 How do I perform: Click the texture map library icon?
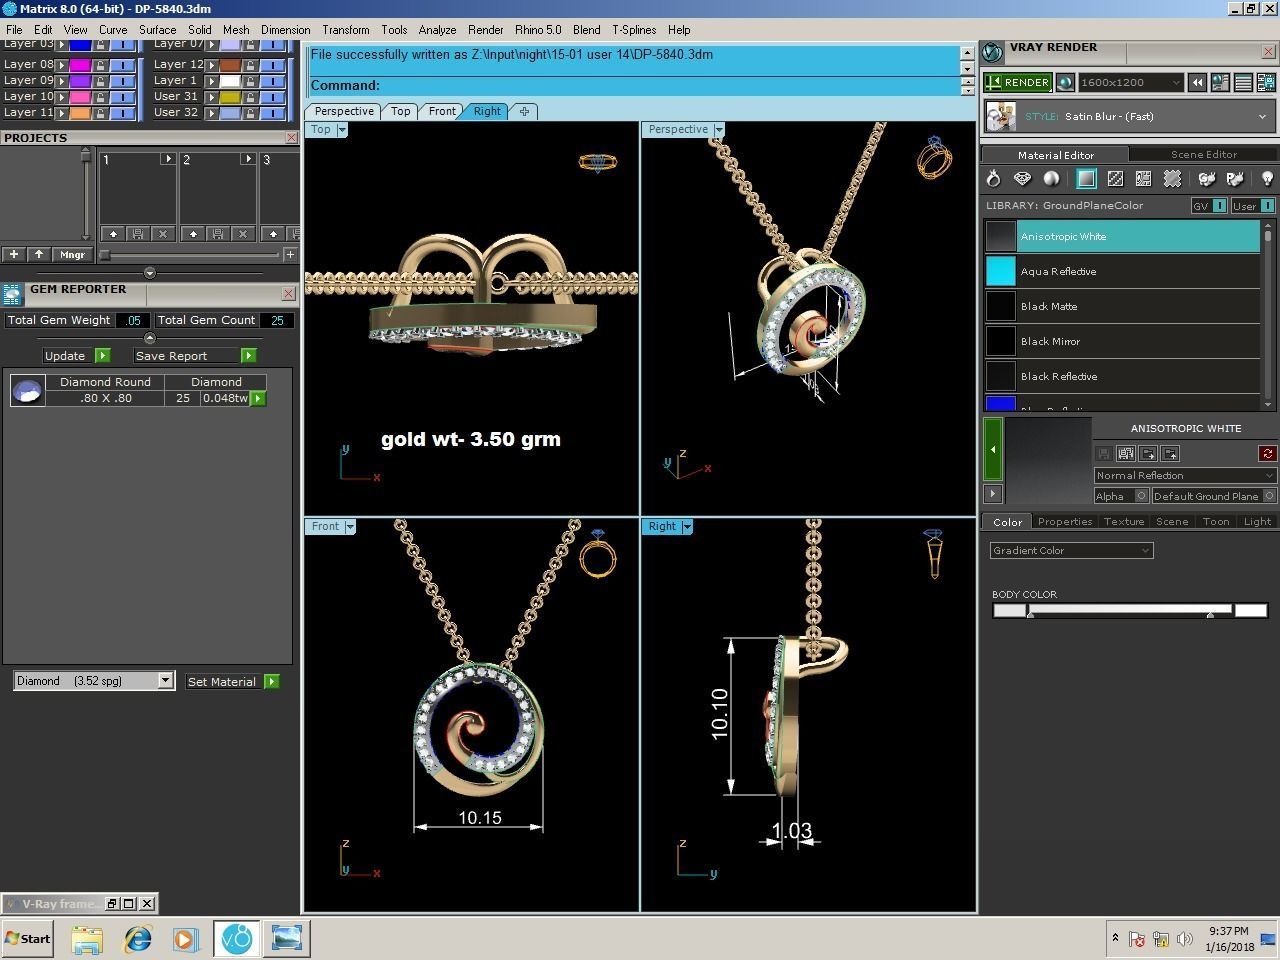pyautogui.click(x=1143, y=179)
